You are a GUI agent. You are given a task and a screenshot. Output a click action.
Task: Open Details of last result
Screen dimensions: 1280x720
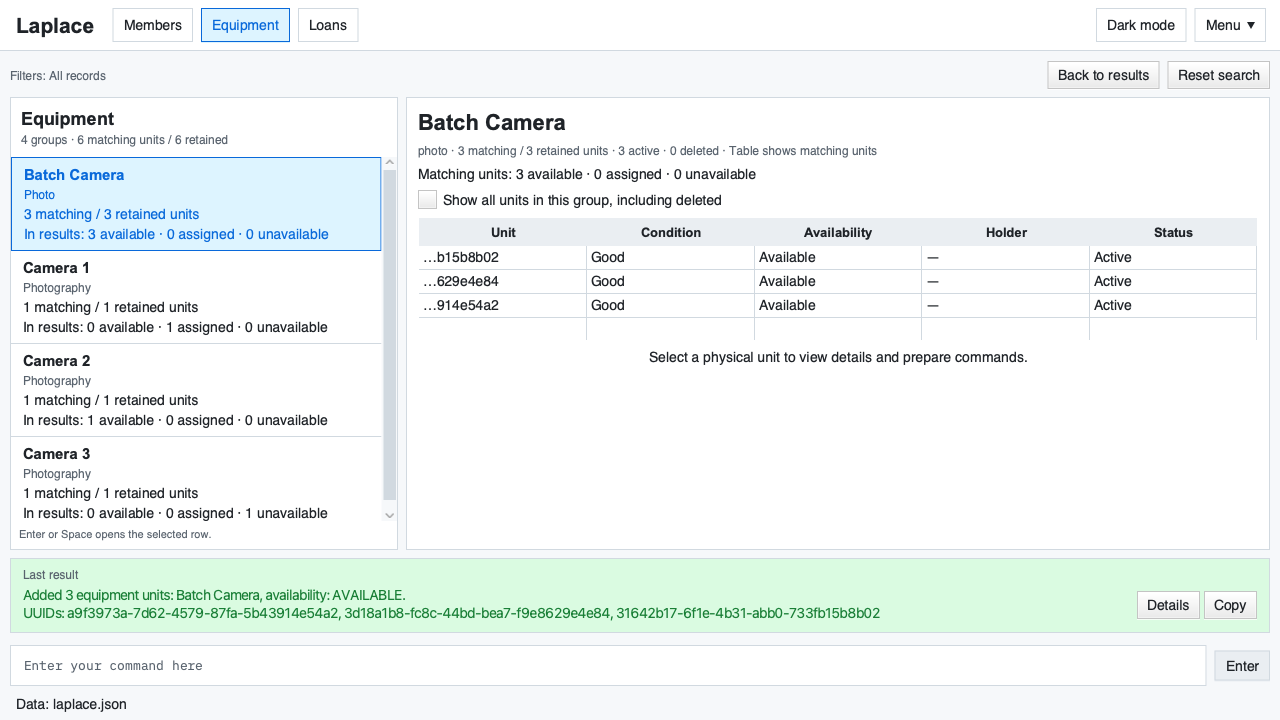(1168, 605)
